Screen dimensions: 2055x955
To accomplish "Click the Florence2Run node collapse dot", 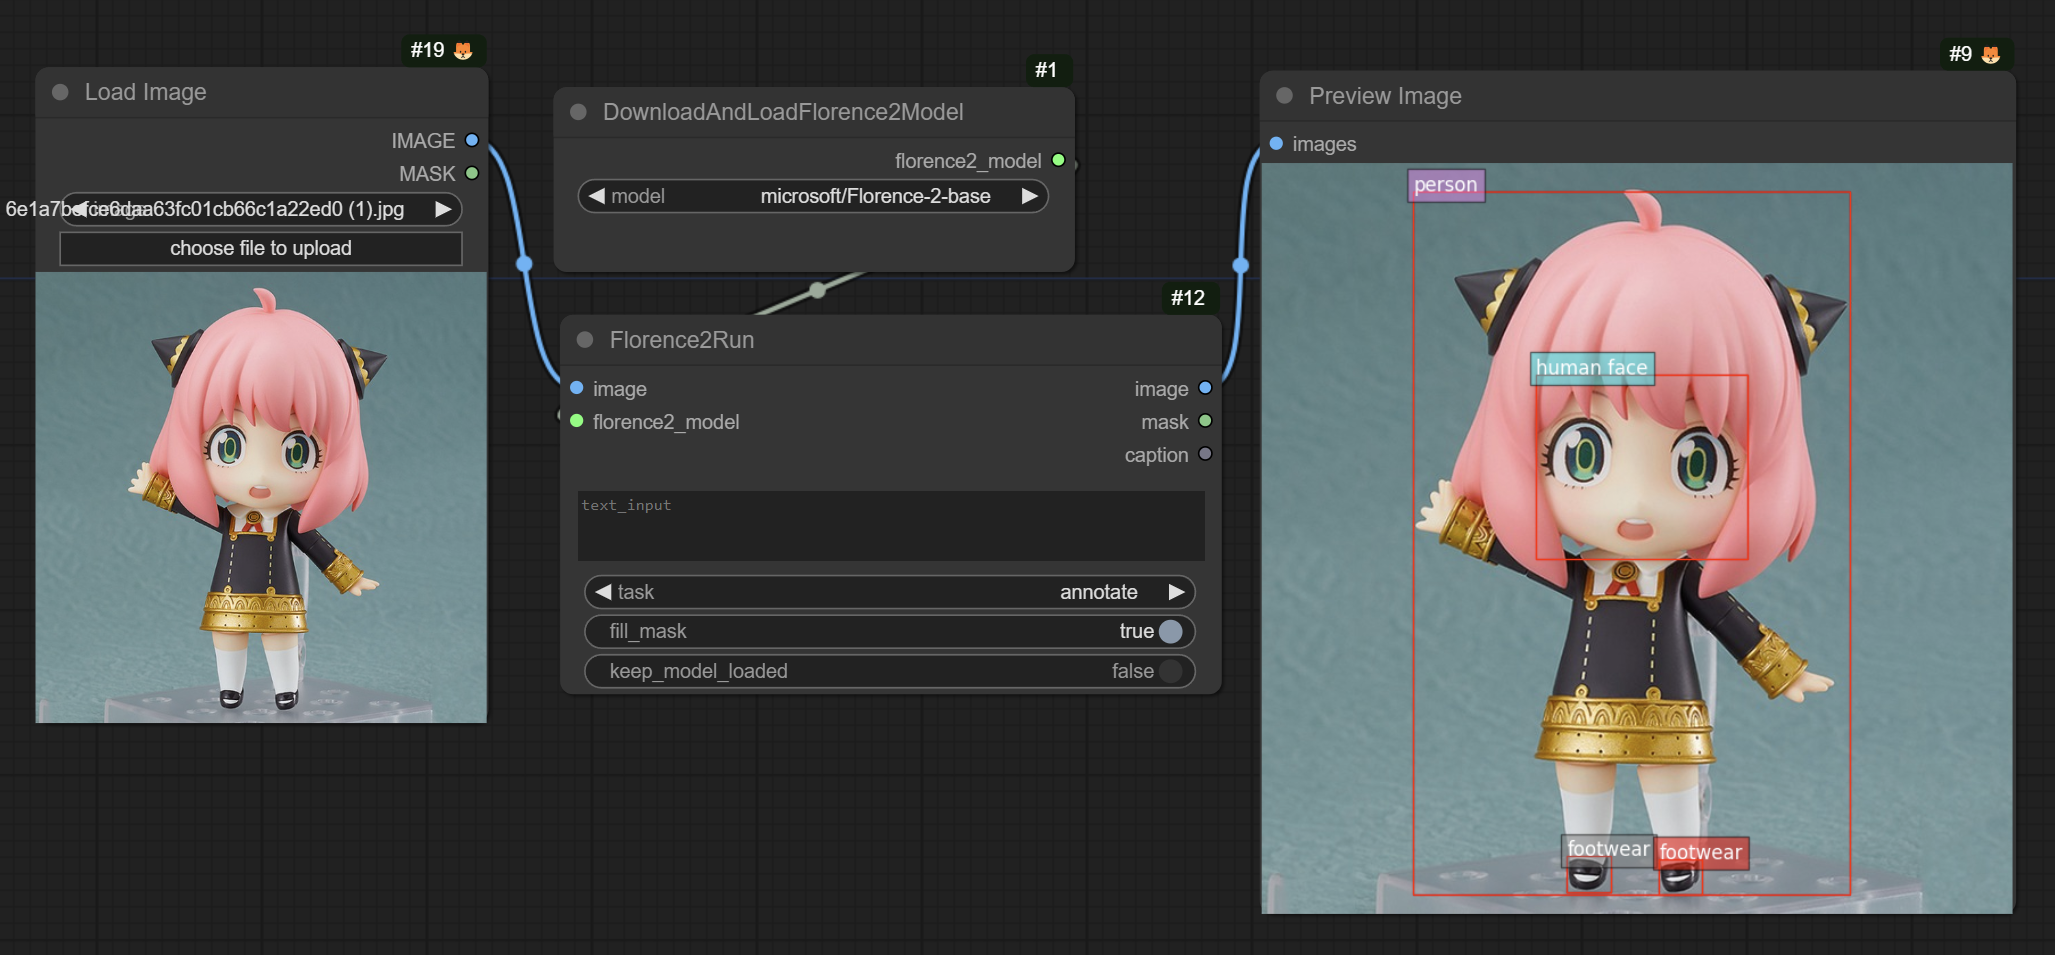I will pyautogui.click(x=585, y=340).
